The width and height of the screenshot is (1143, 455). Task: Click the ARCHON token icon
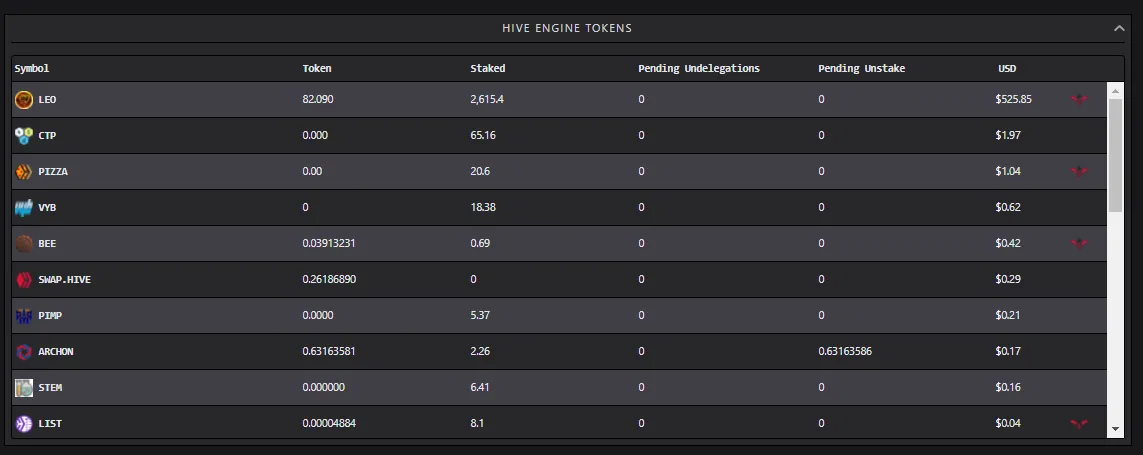pyautogui.click(x=24, y=351)
